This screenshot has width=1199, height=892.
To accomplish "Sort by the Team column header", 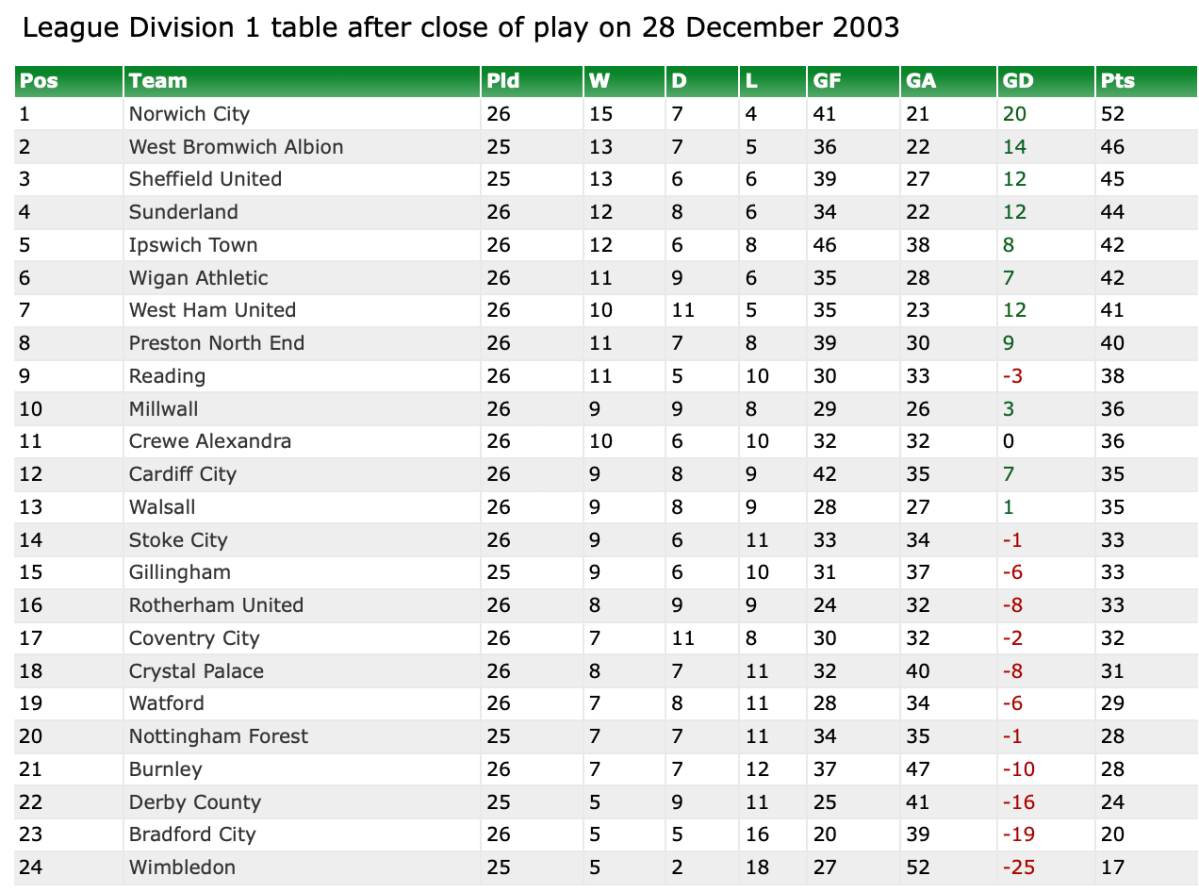I will (x=158, y=82).
